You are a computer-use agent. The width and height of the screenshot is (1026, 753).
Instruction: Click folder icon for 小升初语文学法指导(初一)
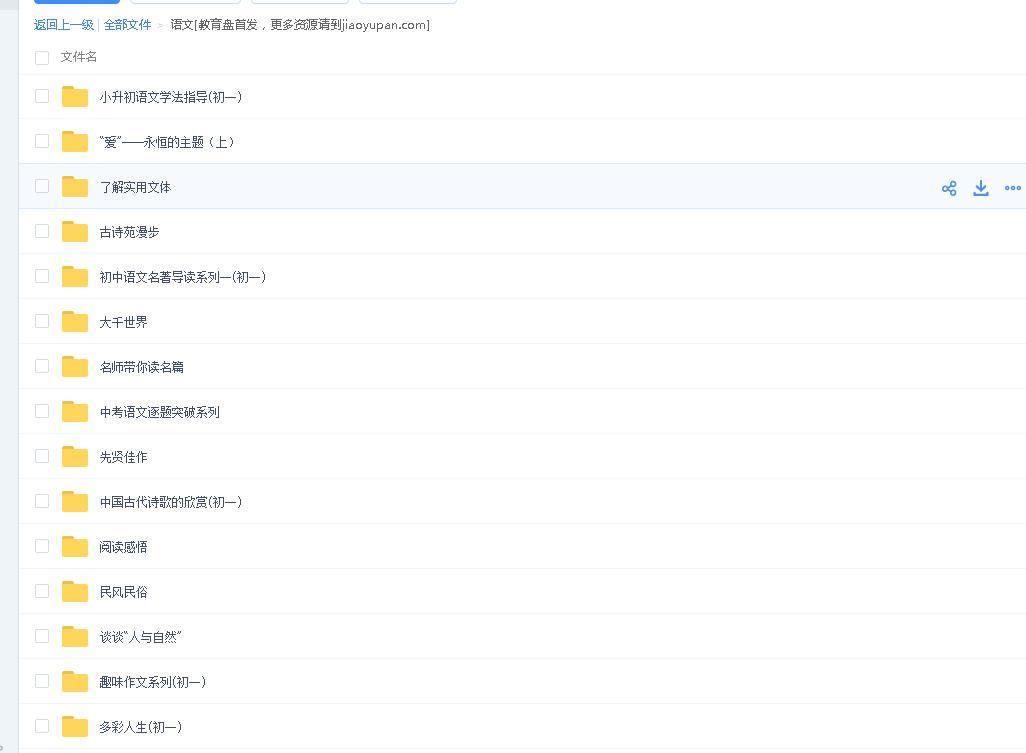coord(75,97)
